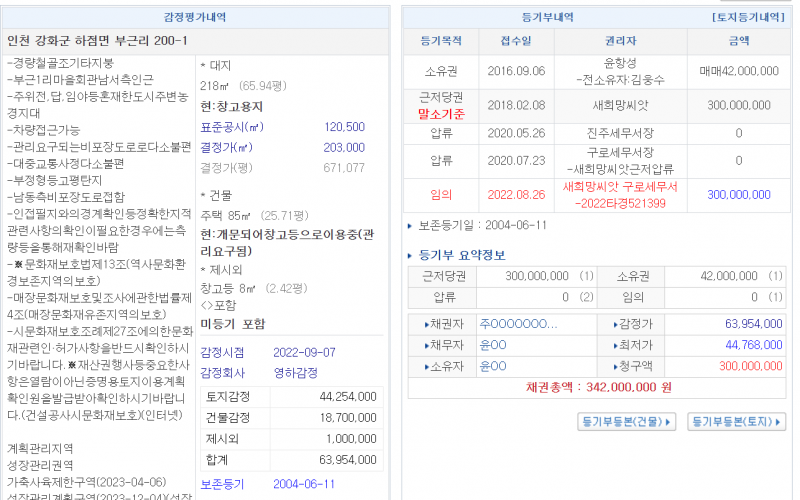The width and height of the screenshot is (800, 500).
Task: Open the 등기부등본(건물) document
Action: pyautogui.click(x=627, y=422)
